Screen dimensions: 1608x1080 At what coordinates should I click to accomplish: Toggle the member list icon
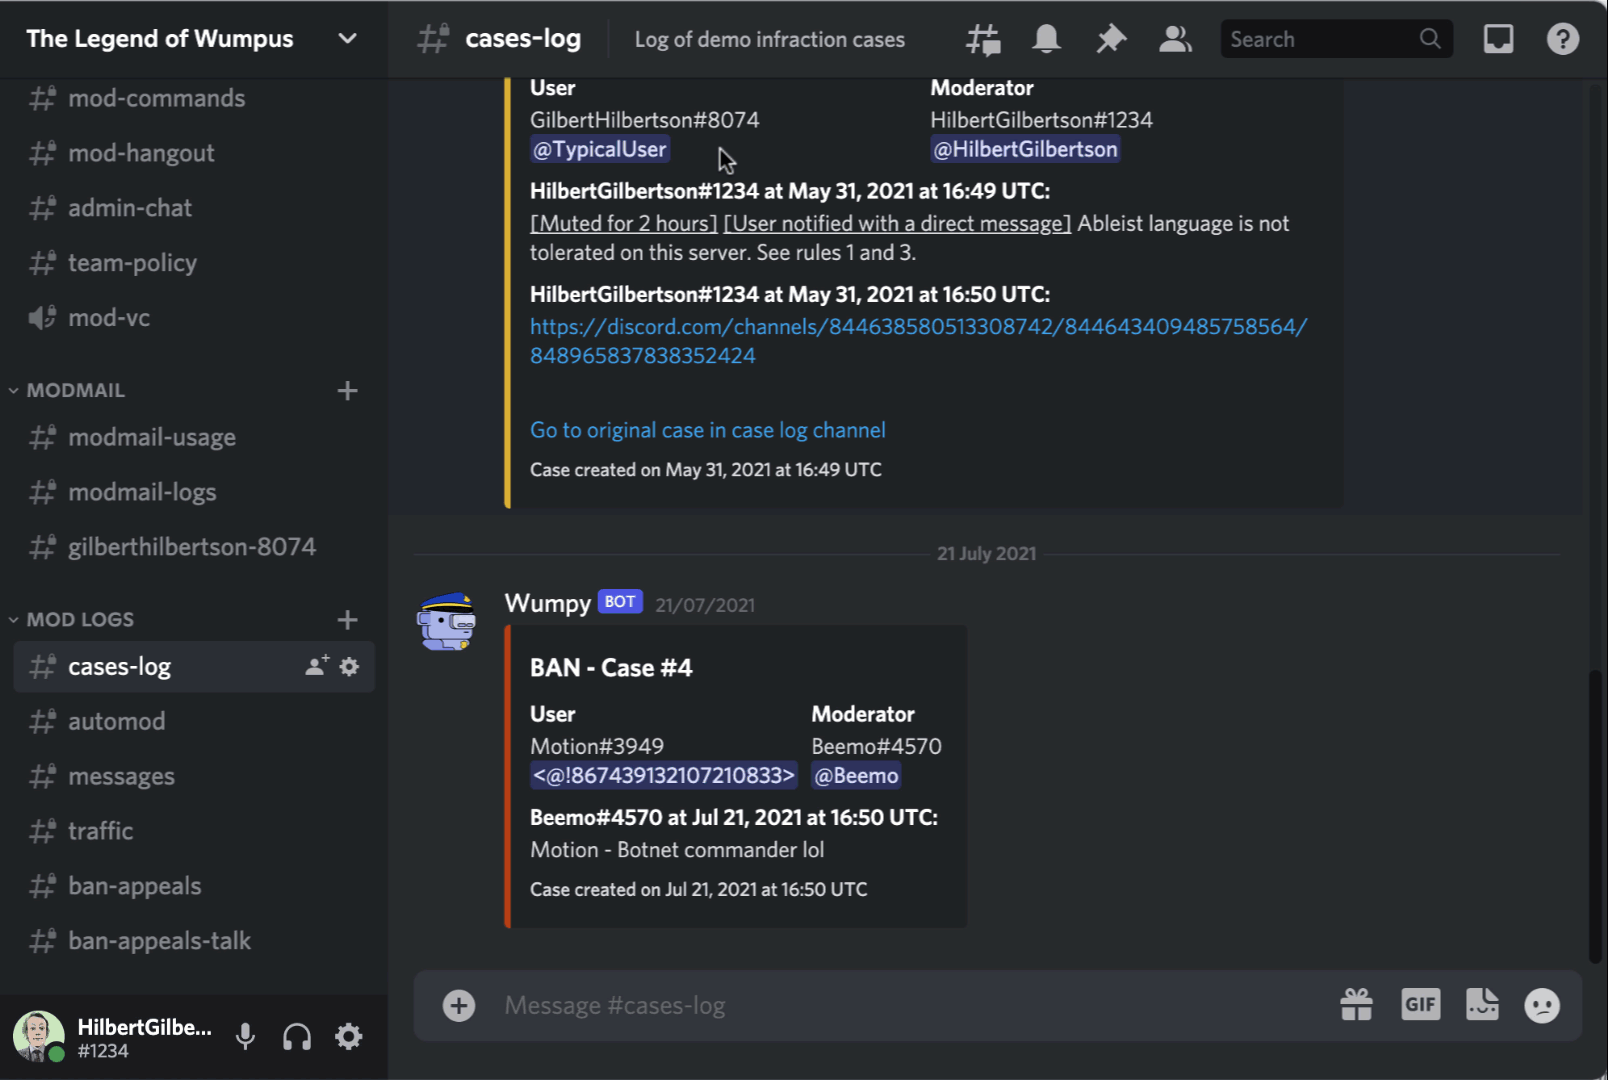click(x=1175, y=39)
